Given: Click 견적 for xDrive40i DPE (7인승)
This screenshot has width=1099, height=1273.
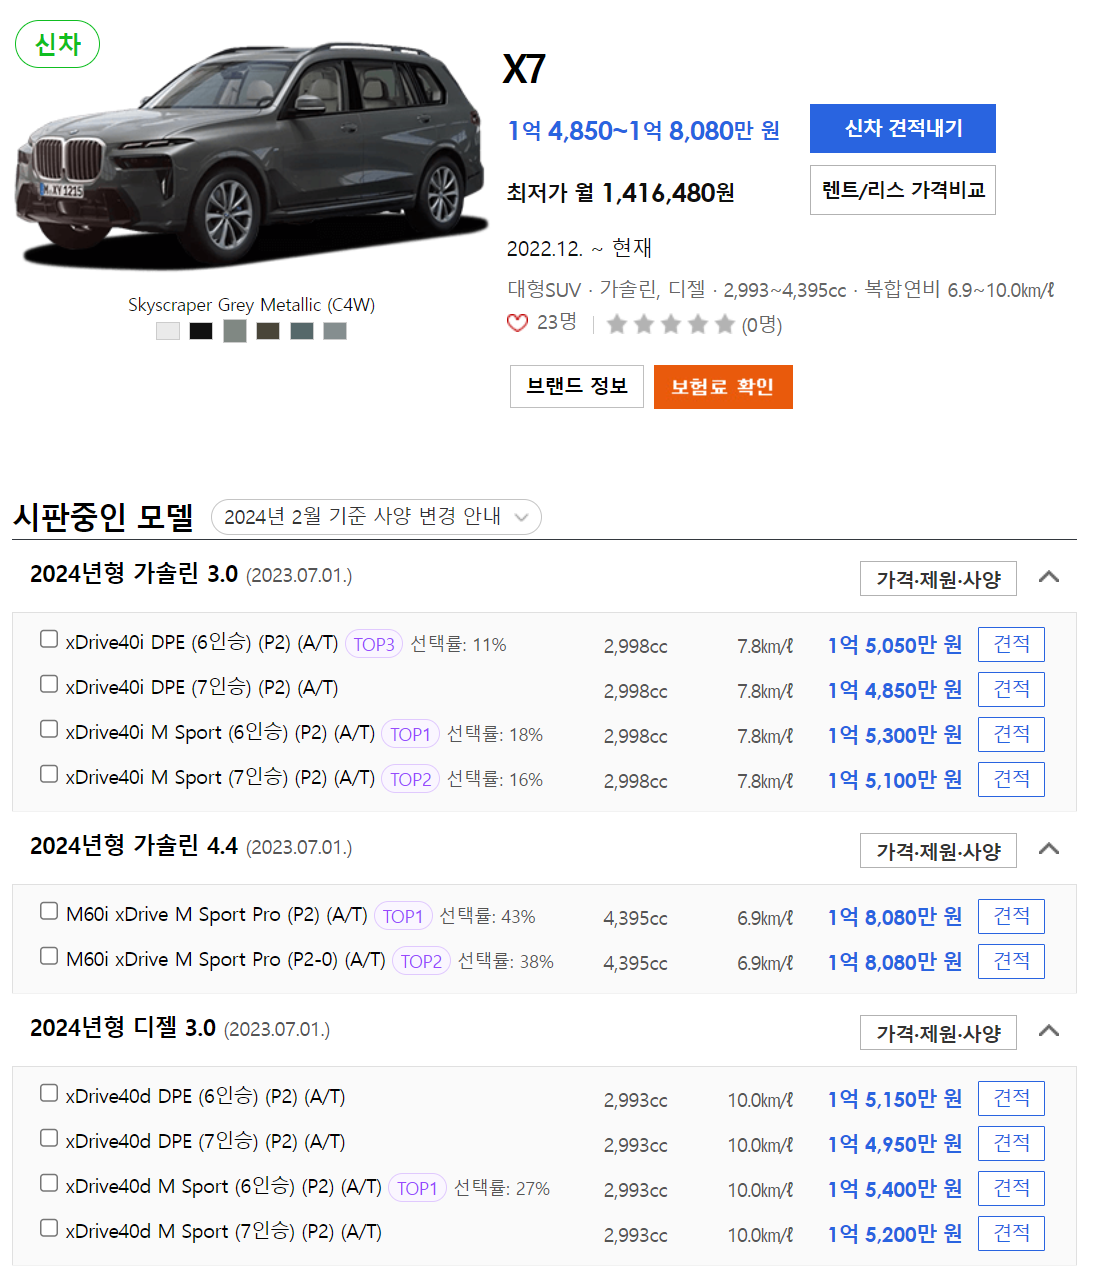Looking at the screenshot, I should (x=1011, y=689).
